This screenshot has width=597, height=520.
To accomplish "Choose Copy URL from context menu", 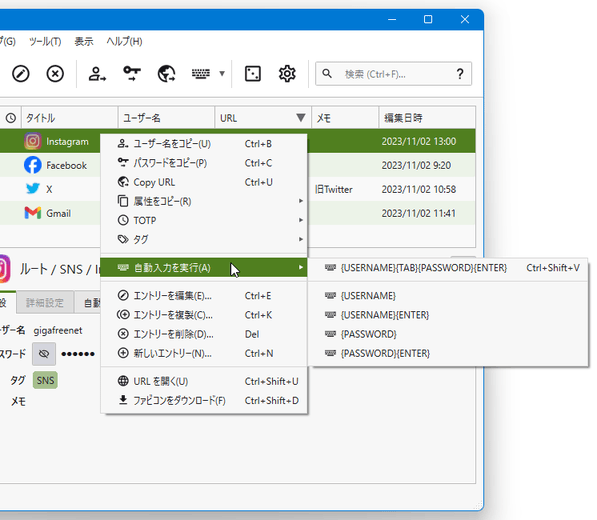I will tap(204, 182).
